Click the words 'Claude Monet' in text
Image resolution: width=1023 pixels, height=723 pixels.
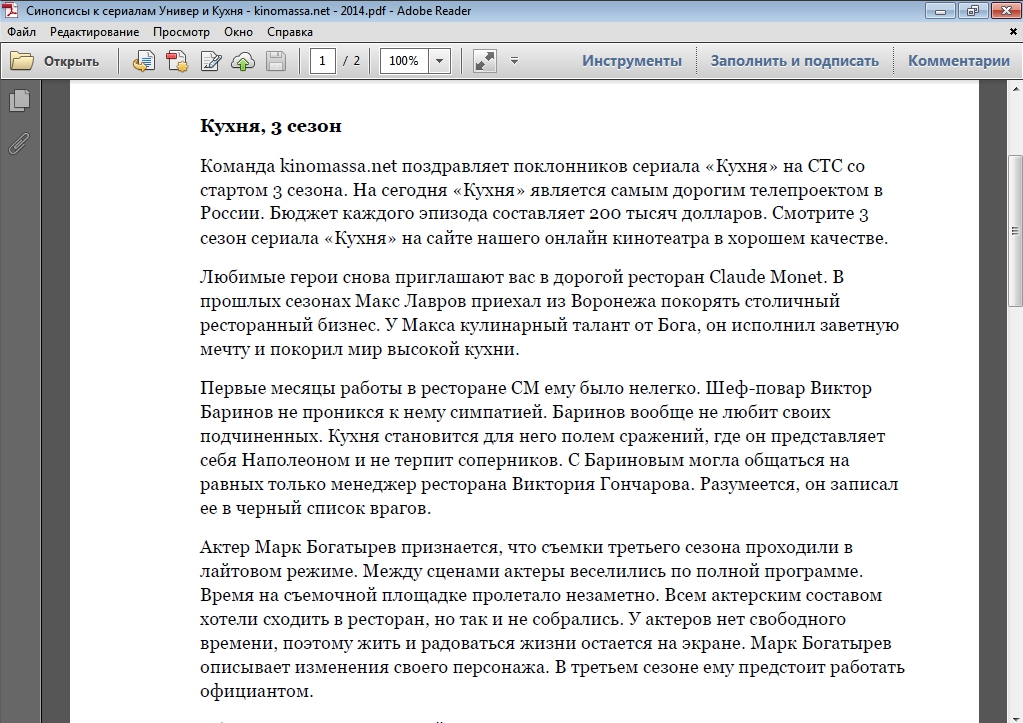[766, 277]
